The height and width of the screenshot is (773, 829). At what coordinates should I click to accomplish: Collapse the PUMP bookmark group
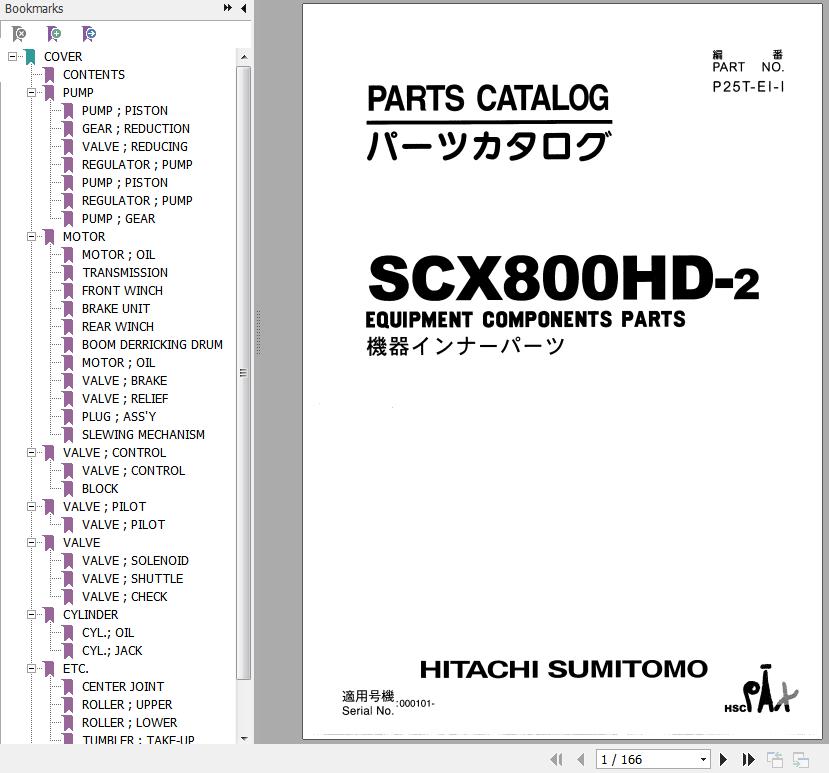click(x=31, y=93)
